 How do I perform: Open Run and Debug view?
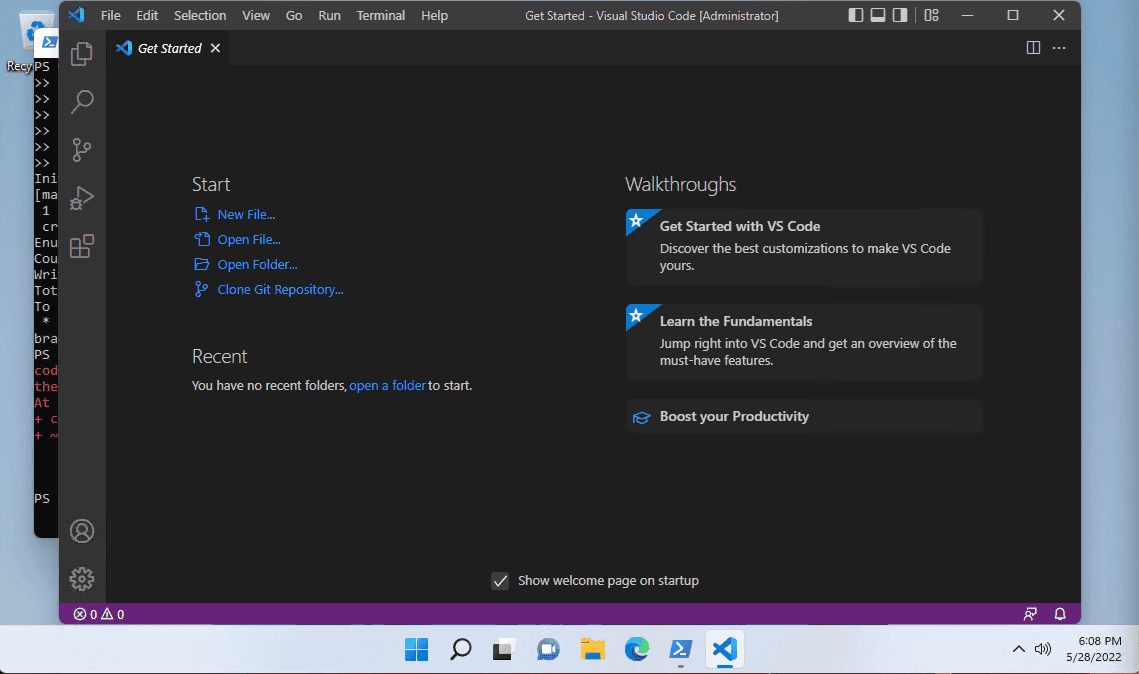coord(82,198)
